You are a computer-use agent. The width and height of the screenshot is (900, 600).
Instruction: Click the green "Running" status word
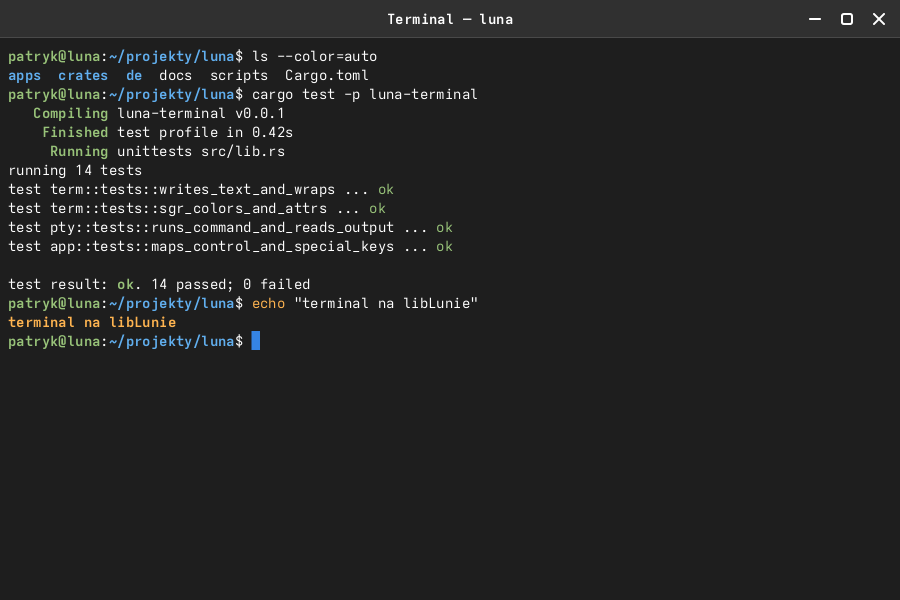pyautogui.click(x=79, y=152)
